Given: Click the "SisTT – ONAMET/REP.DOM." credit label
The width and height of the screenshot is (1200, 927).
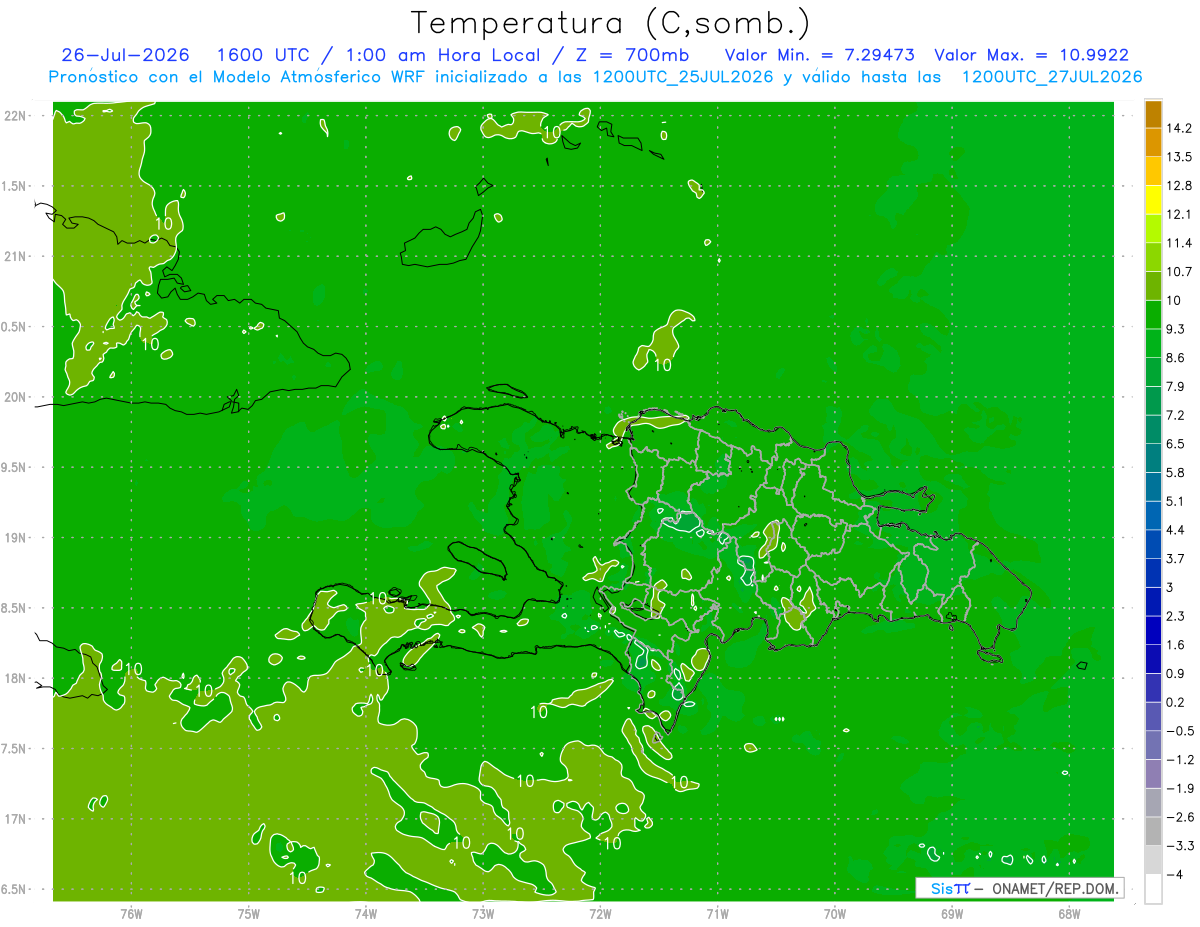Looking at the screenshot, I should (x=1020, y=888).
